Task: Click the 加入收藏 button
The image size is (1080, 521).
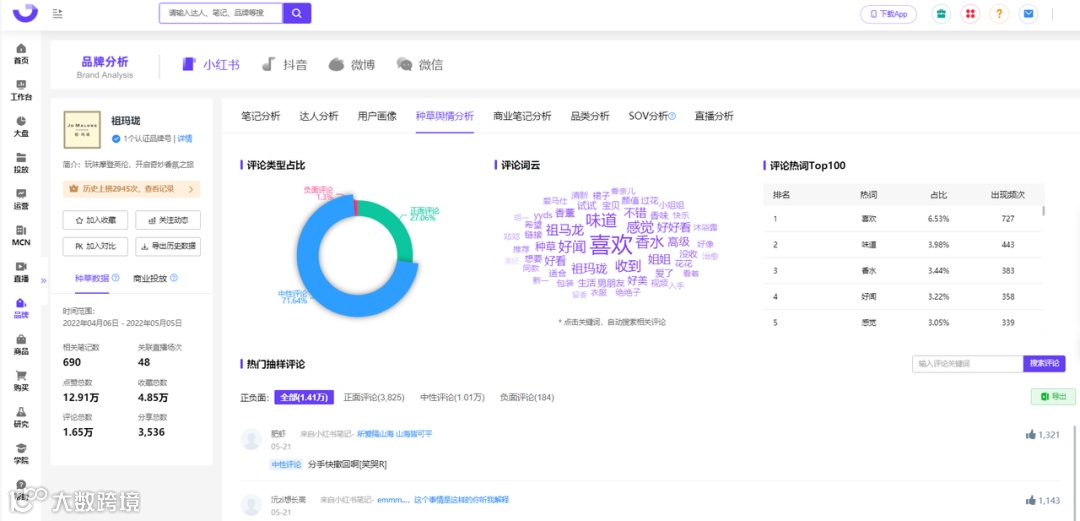Action: point(95,221)
